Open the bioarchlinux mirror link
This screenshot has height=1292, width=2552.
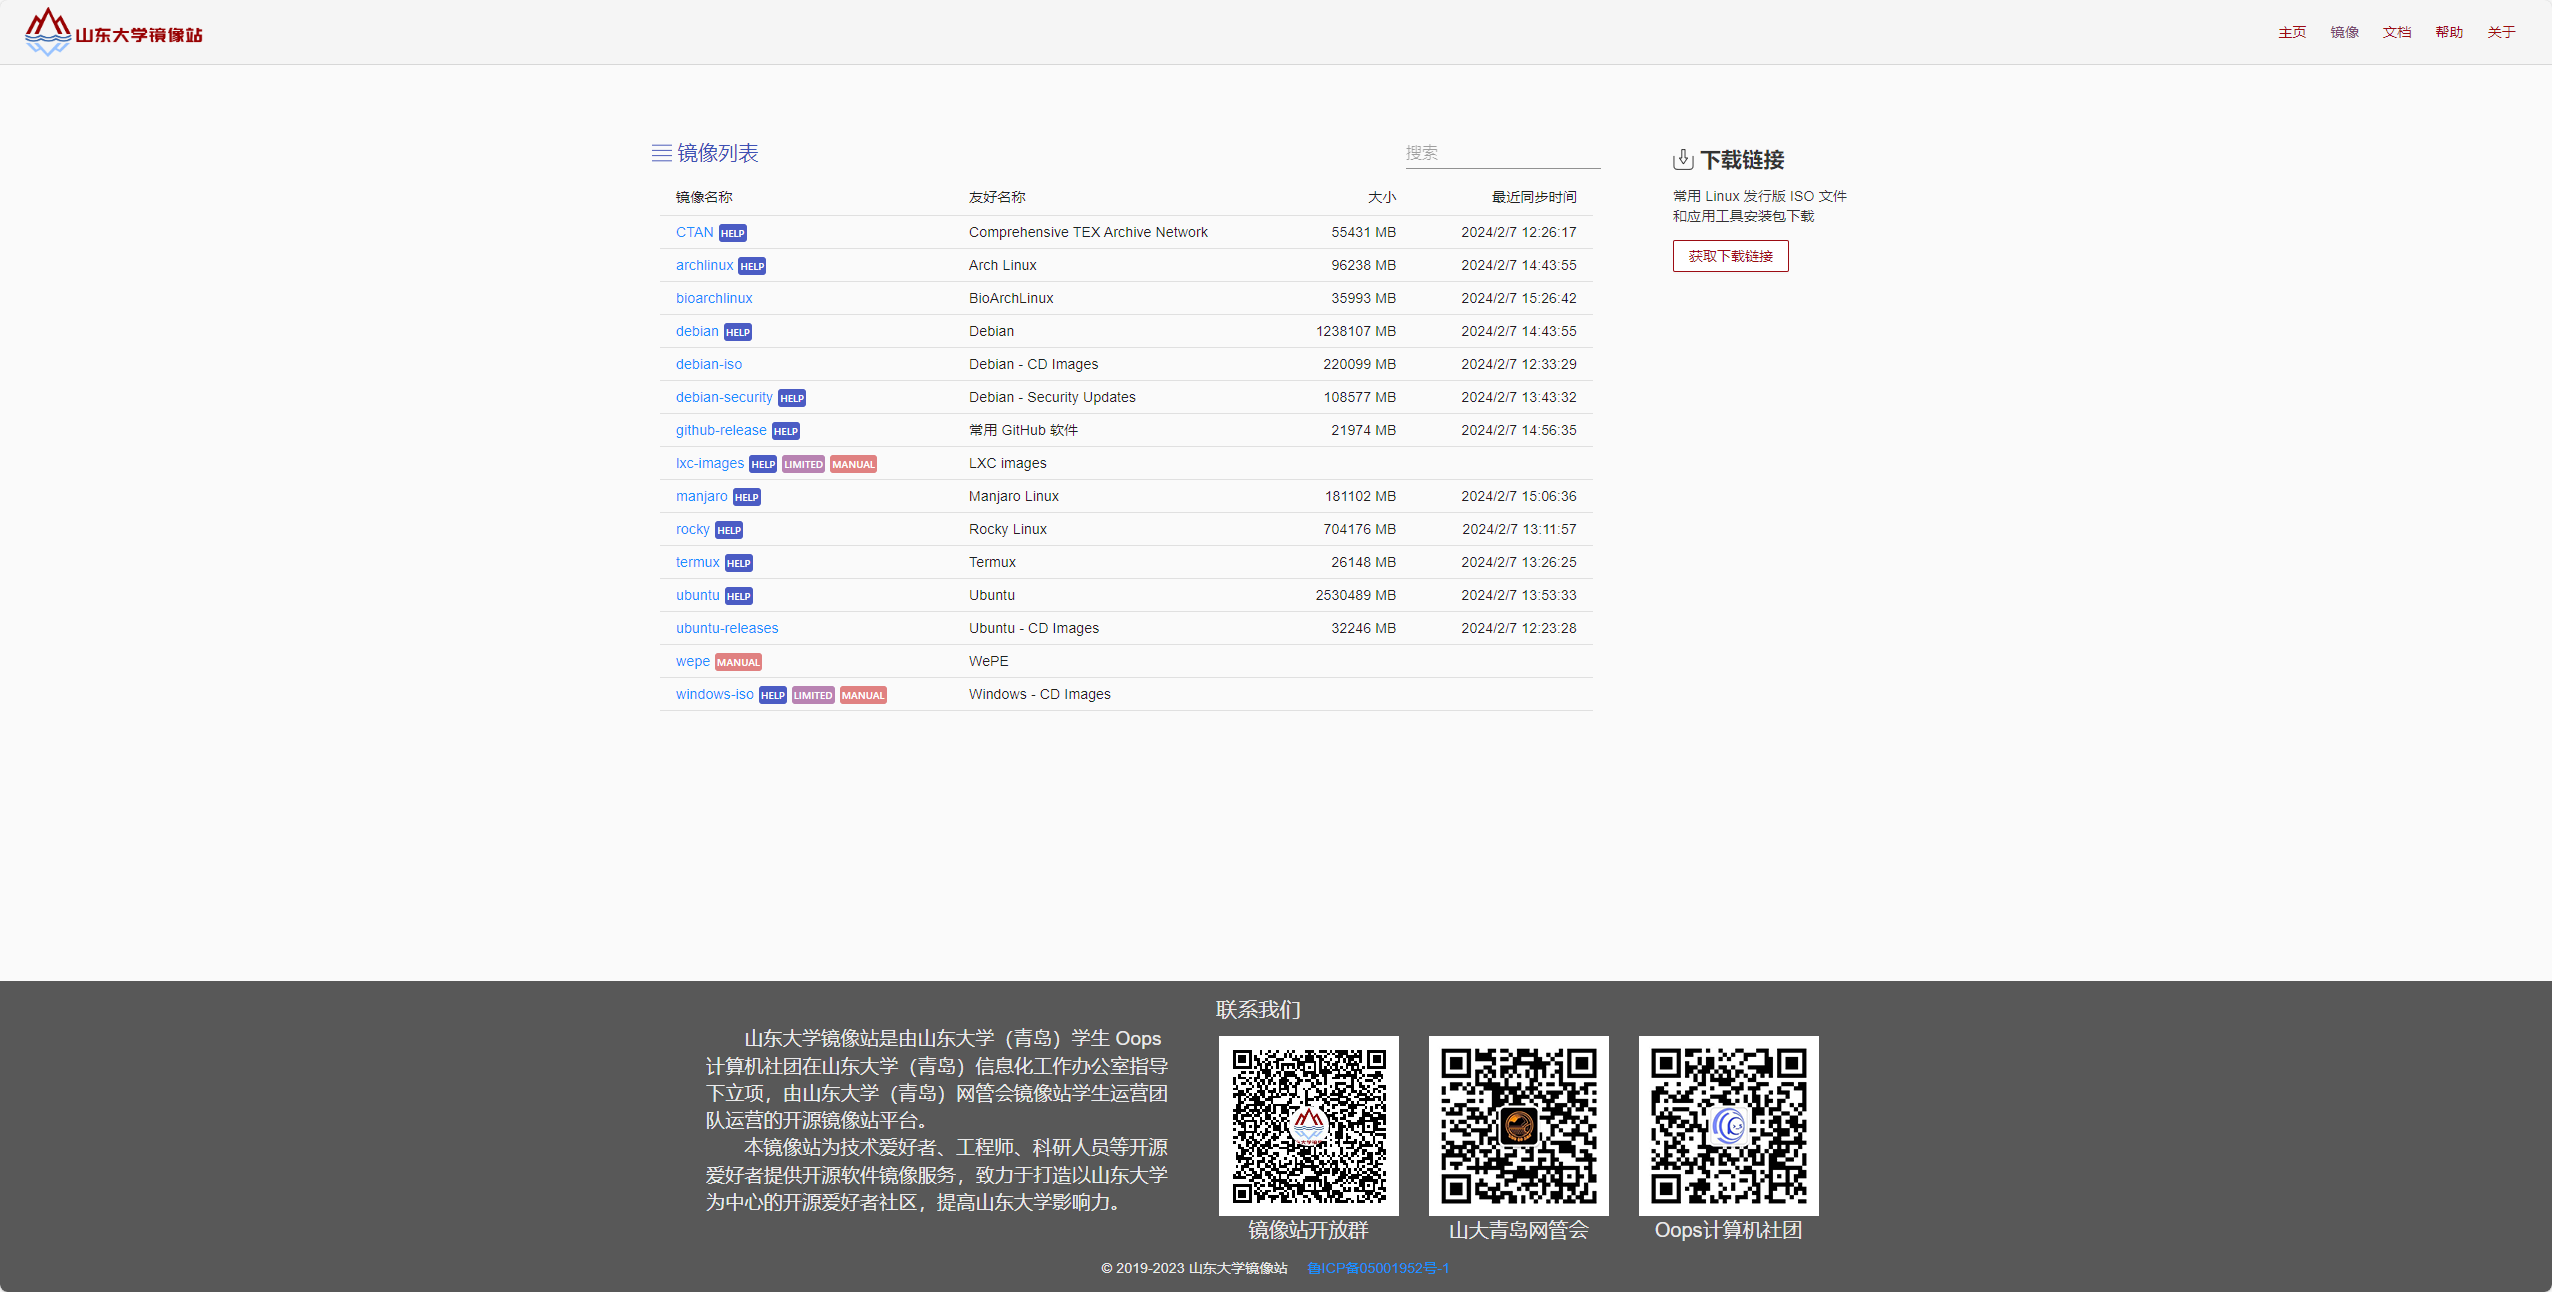[x=713, y=298]
